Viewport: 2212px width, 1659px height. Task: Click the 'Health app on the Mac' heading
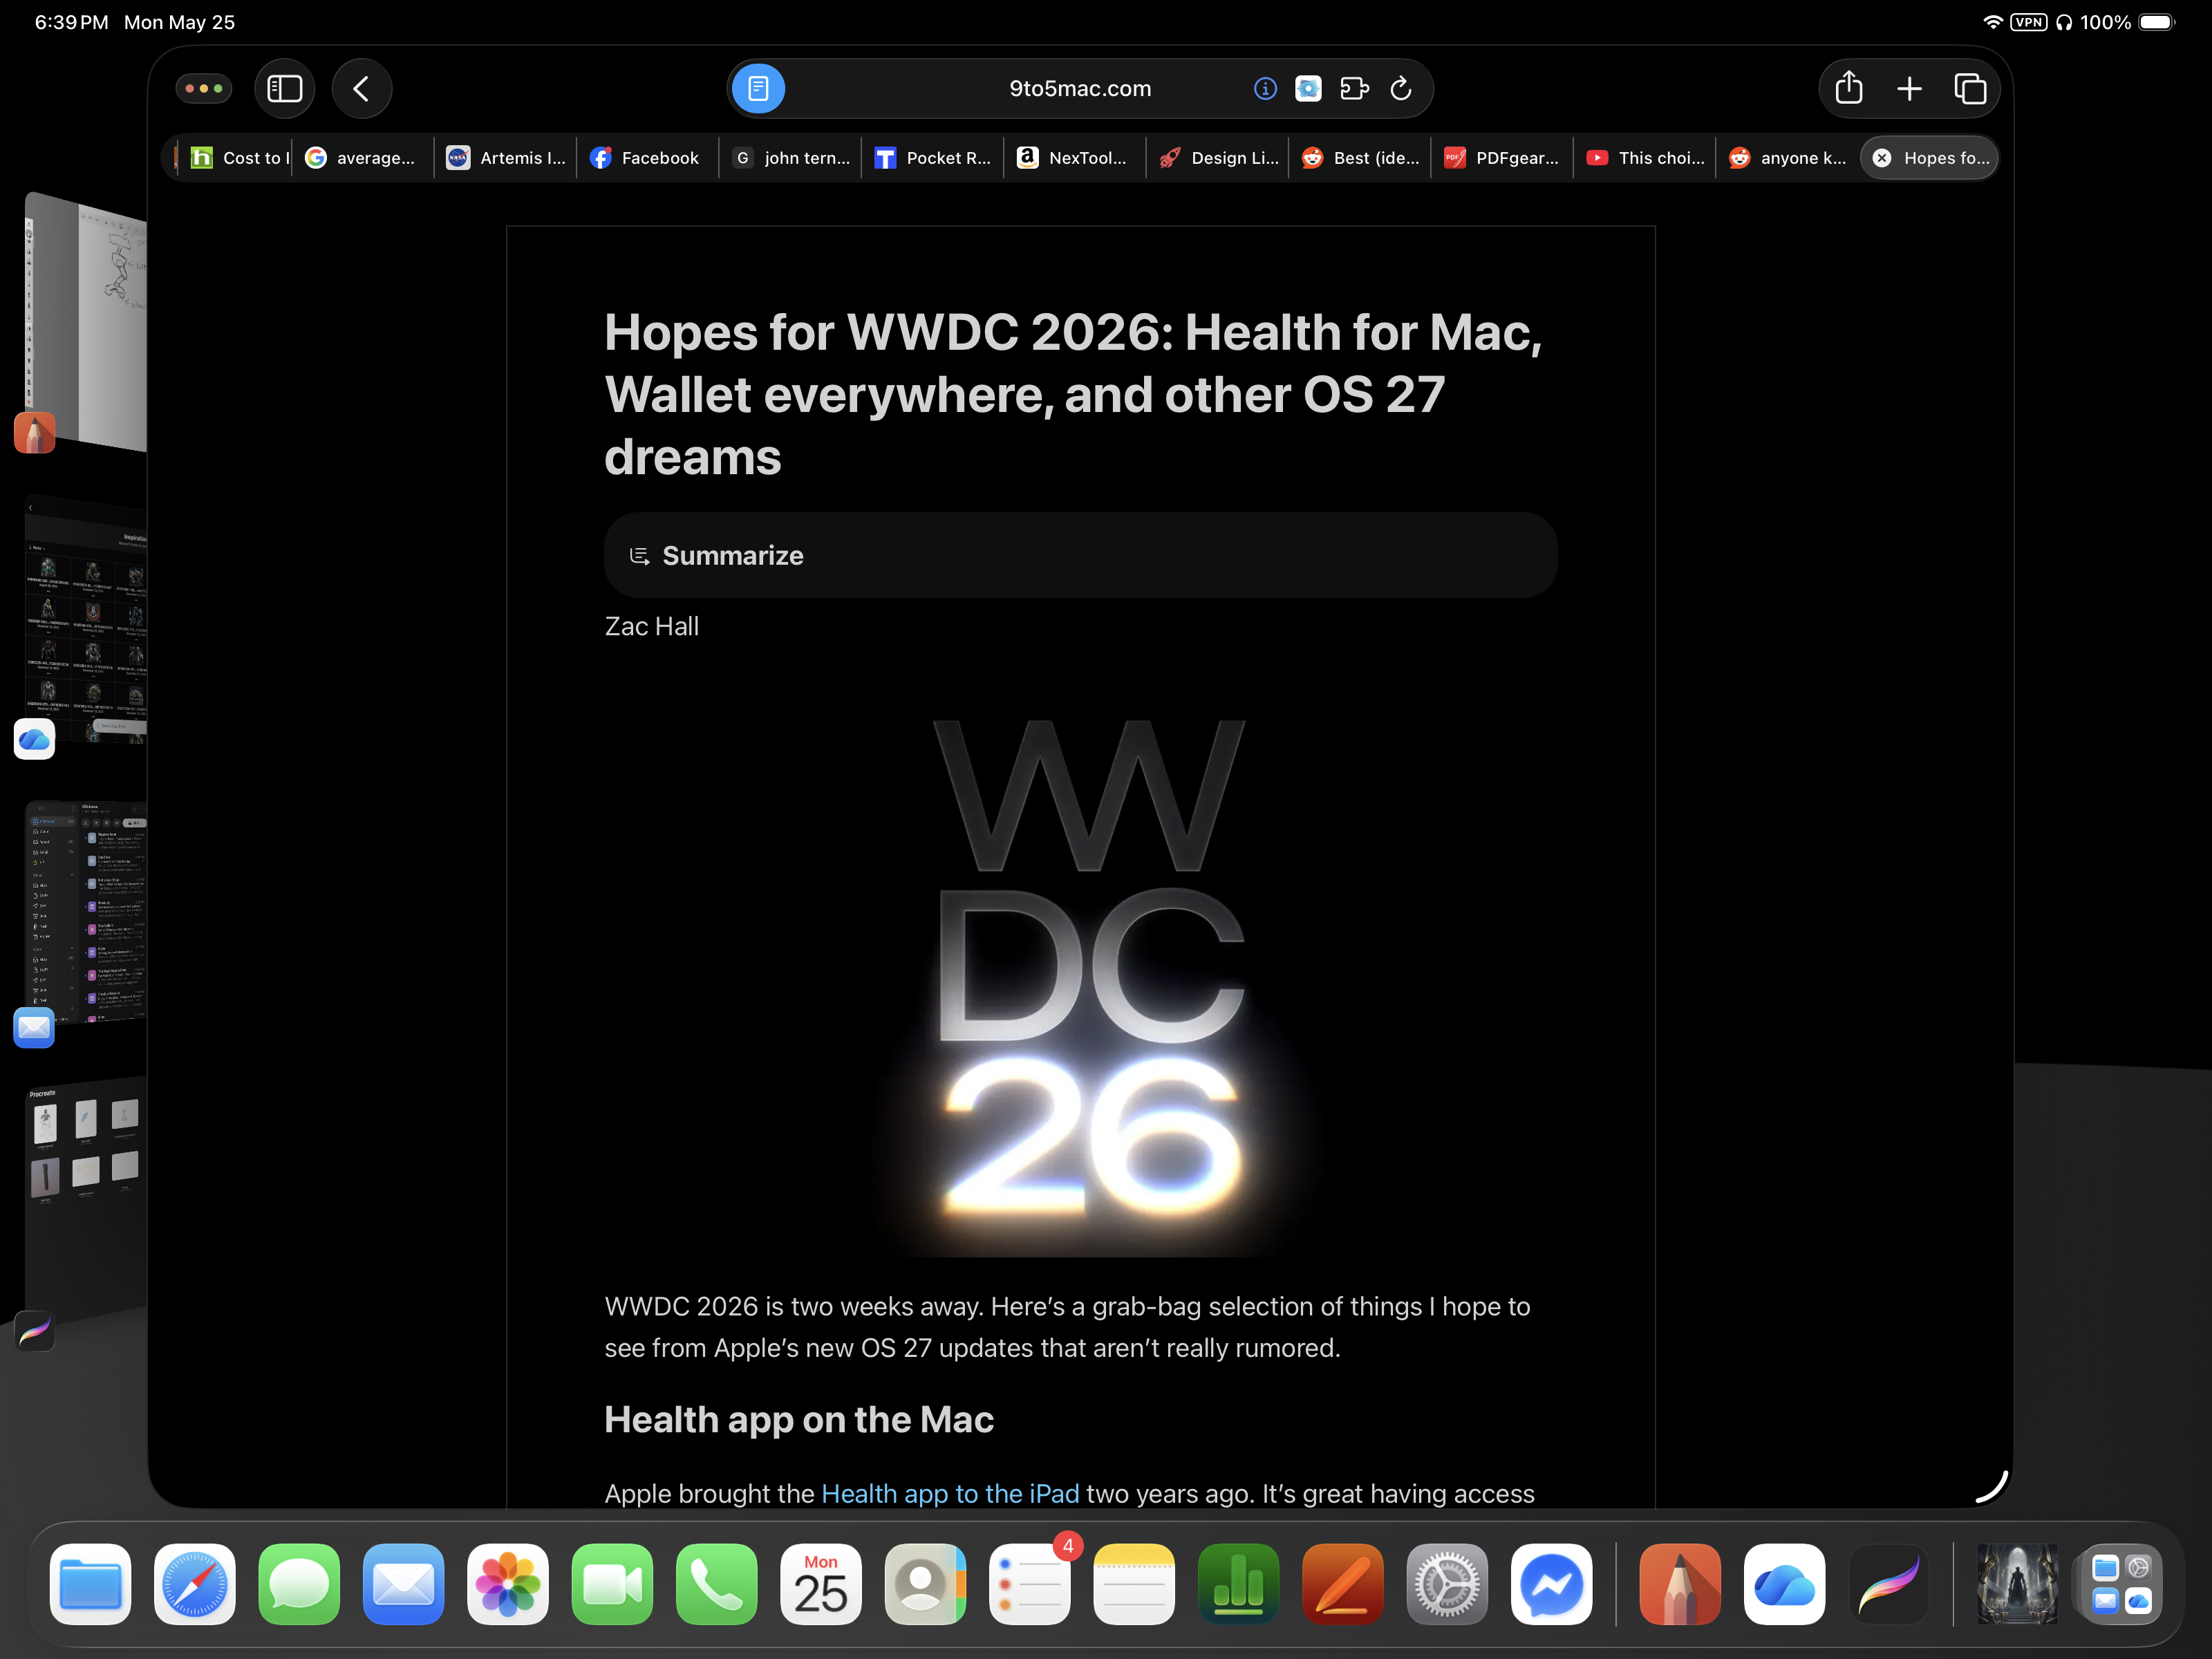[x=799, y=1420]
